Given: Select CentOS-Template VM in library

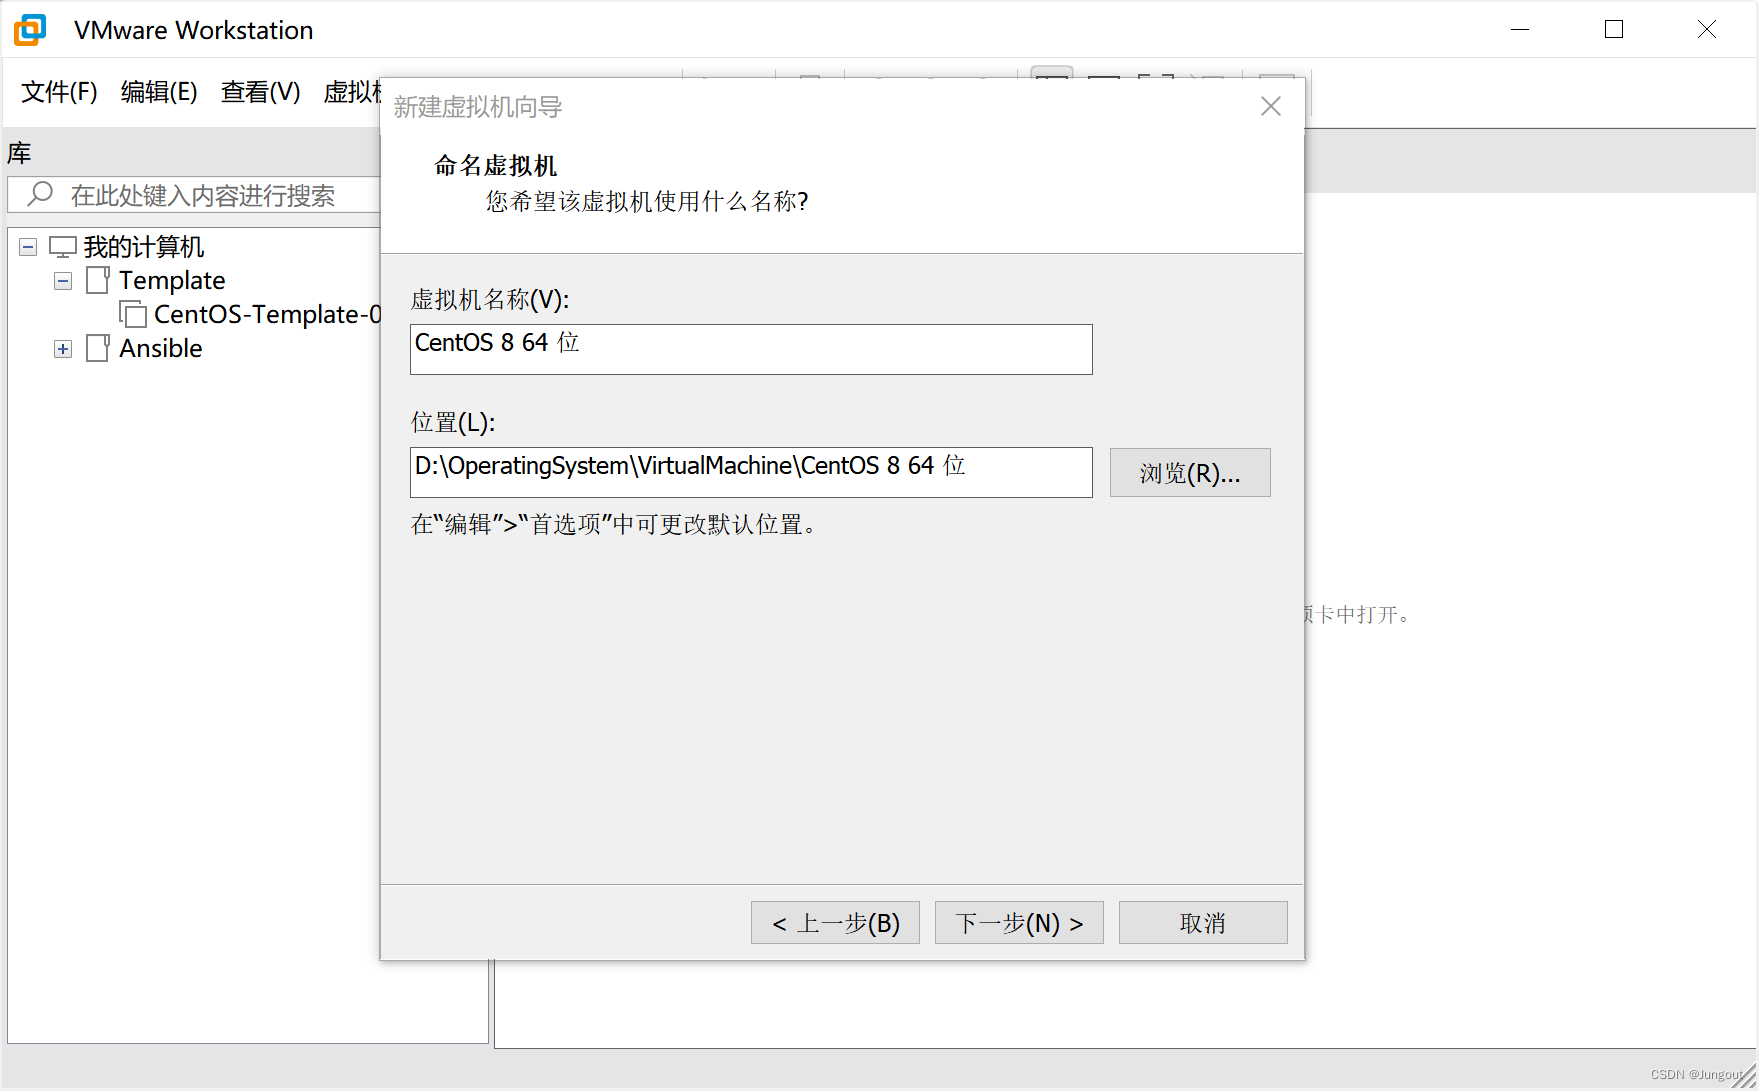Looking at the screenshot, I should click(268, 314).
